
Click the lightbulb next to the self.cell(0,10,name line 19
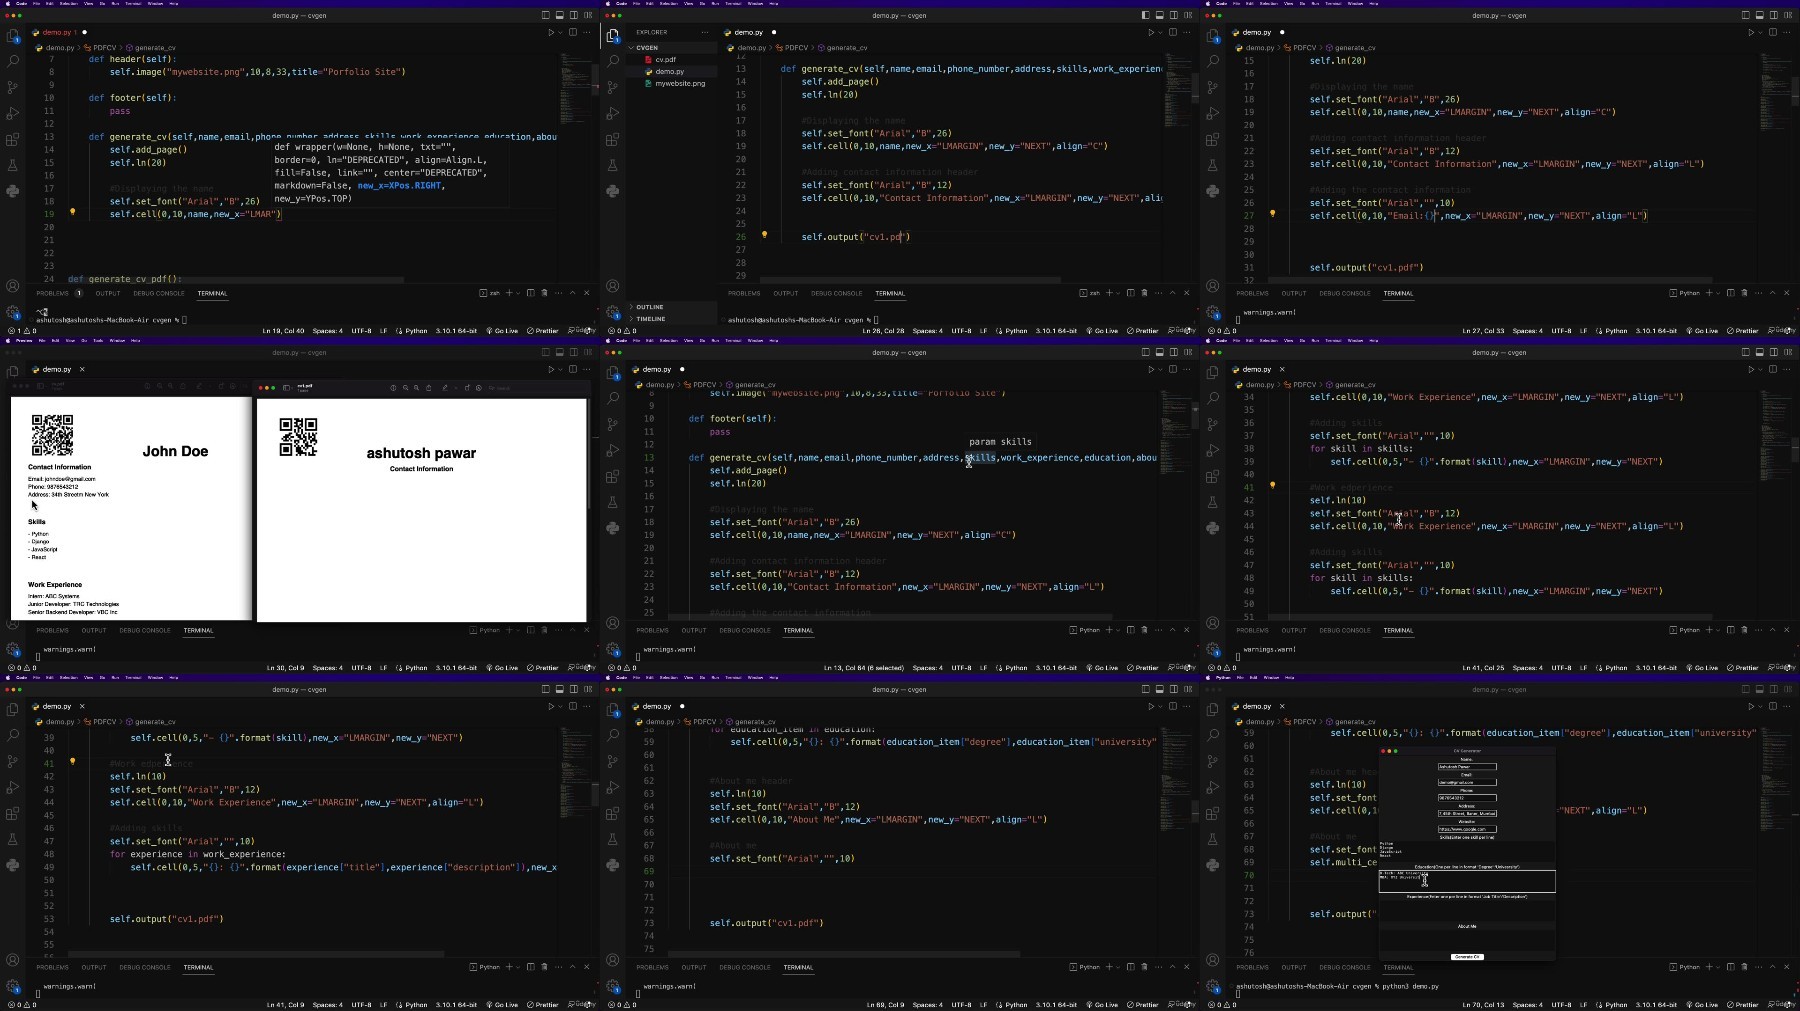(72, 212)
